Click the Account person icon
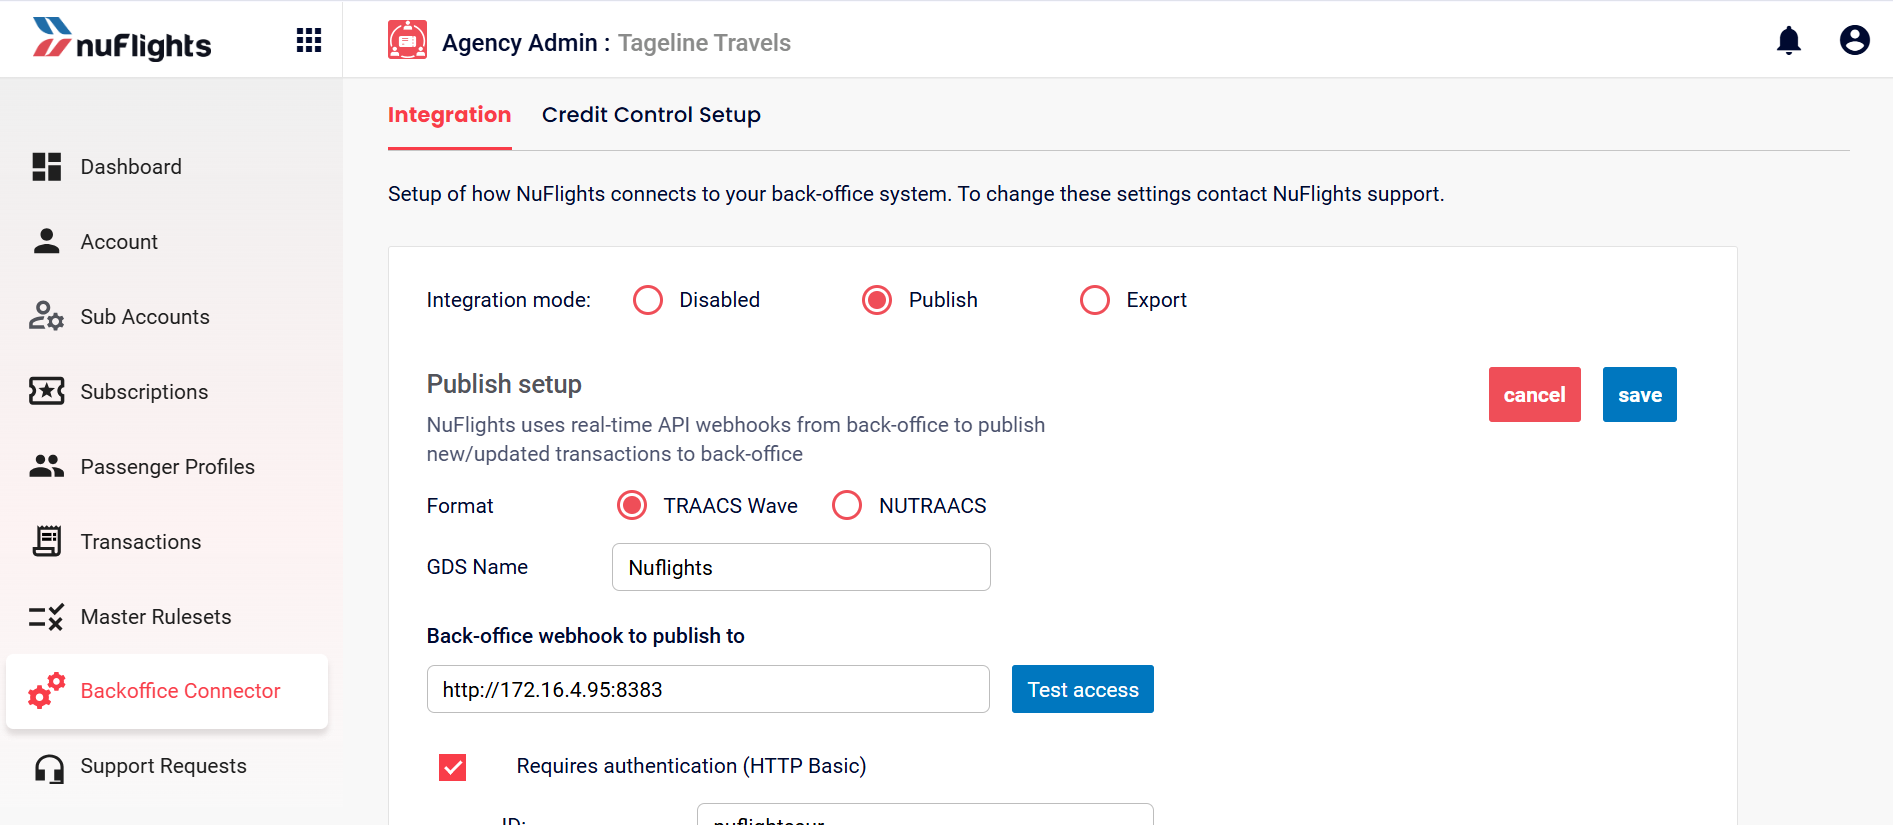1893x825 pixels. pyautogui.click(x=47, y=241)
